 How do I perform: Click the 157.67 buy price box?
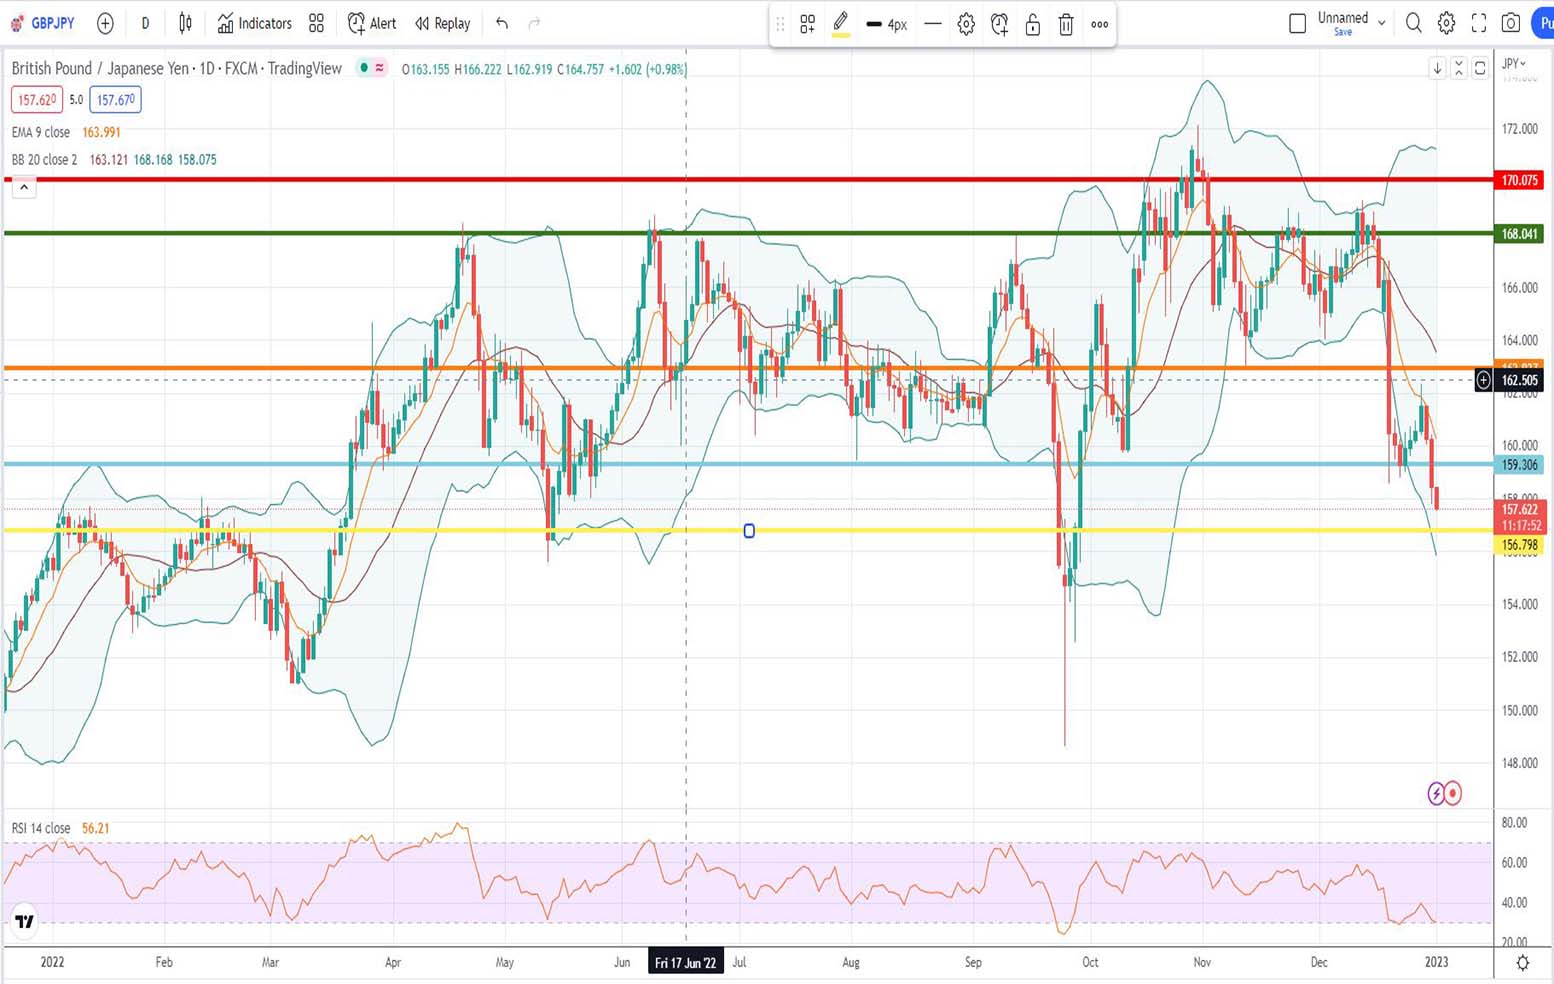115,100
